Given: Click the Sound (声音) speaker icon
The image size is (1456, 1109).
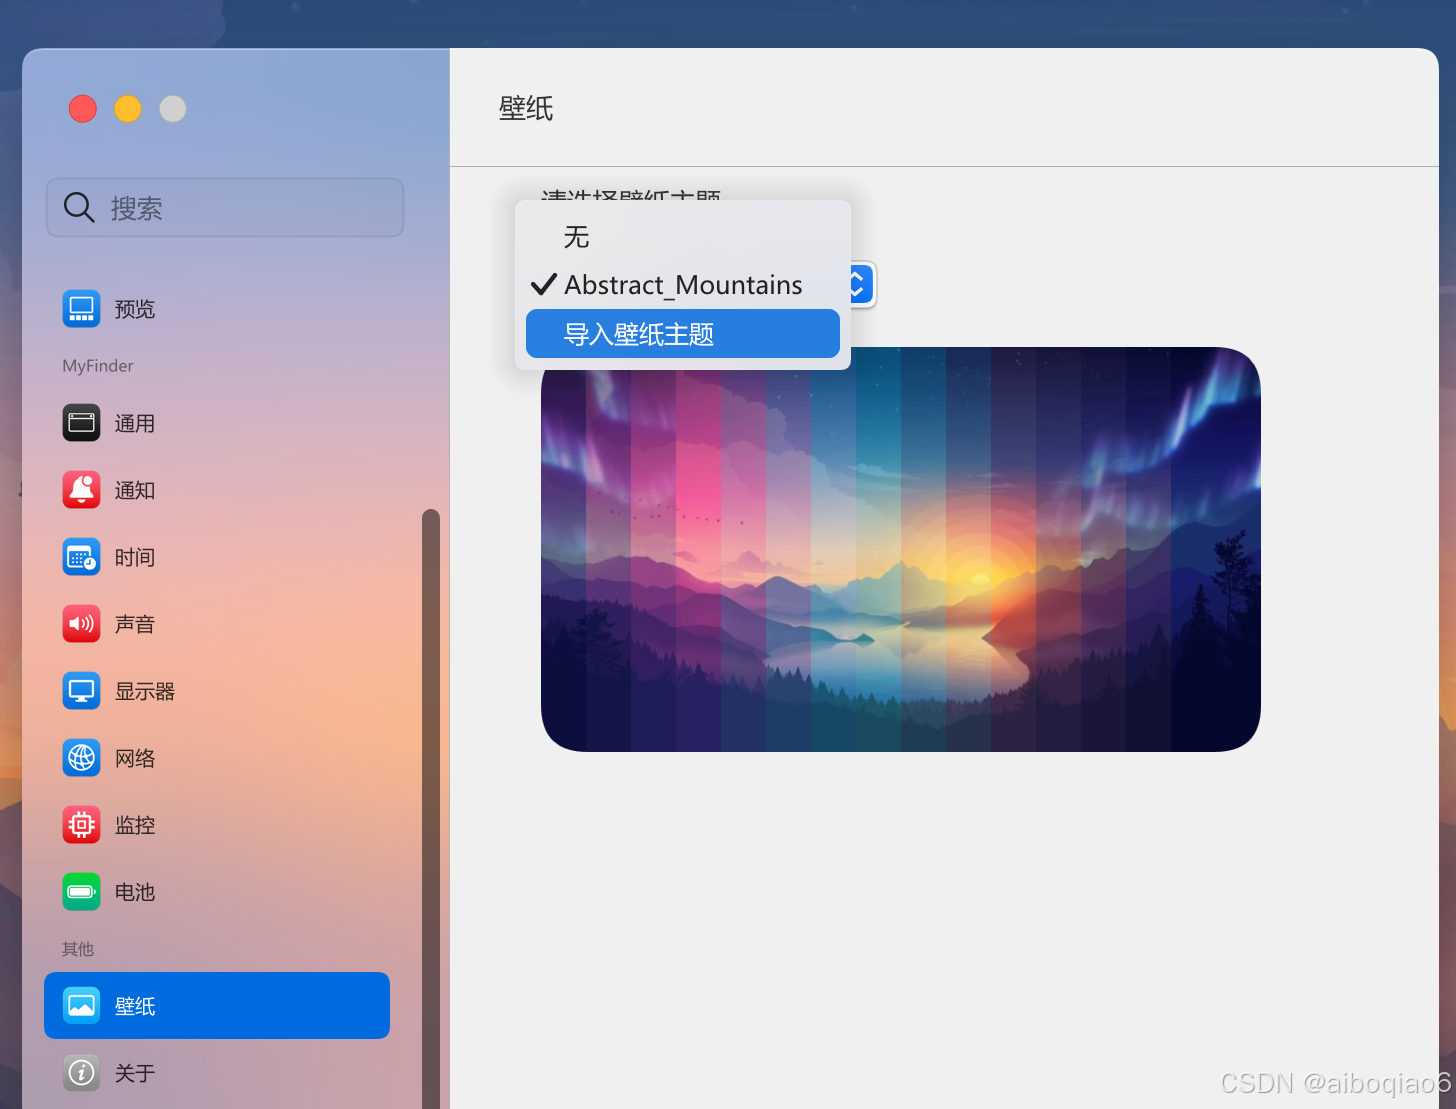Looking at the screenshot, I should pos(81,624).
